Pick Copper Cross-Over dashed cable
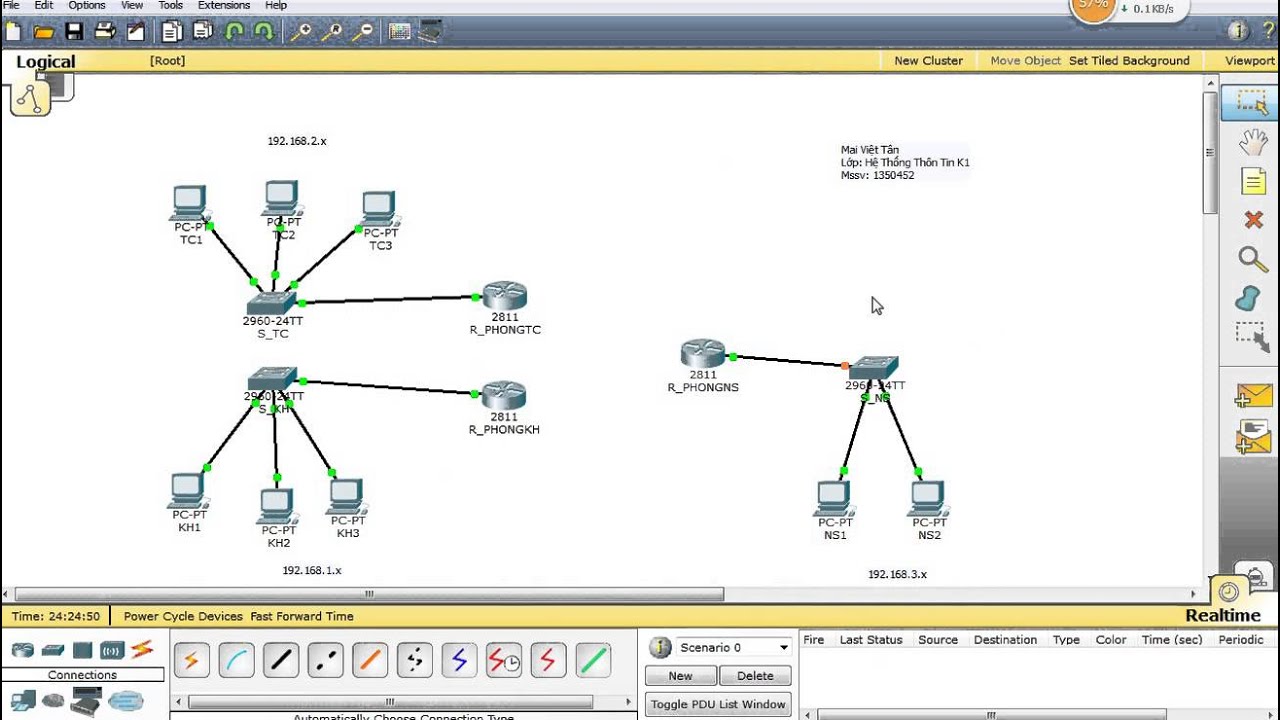The height and width of the screenshot is (720, 1280). click(326, 660)
